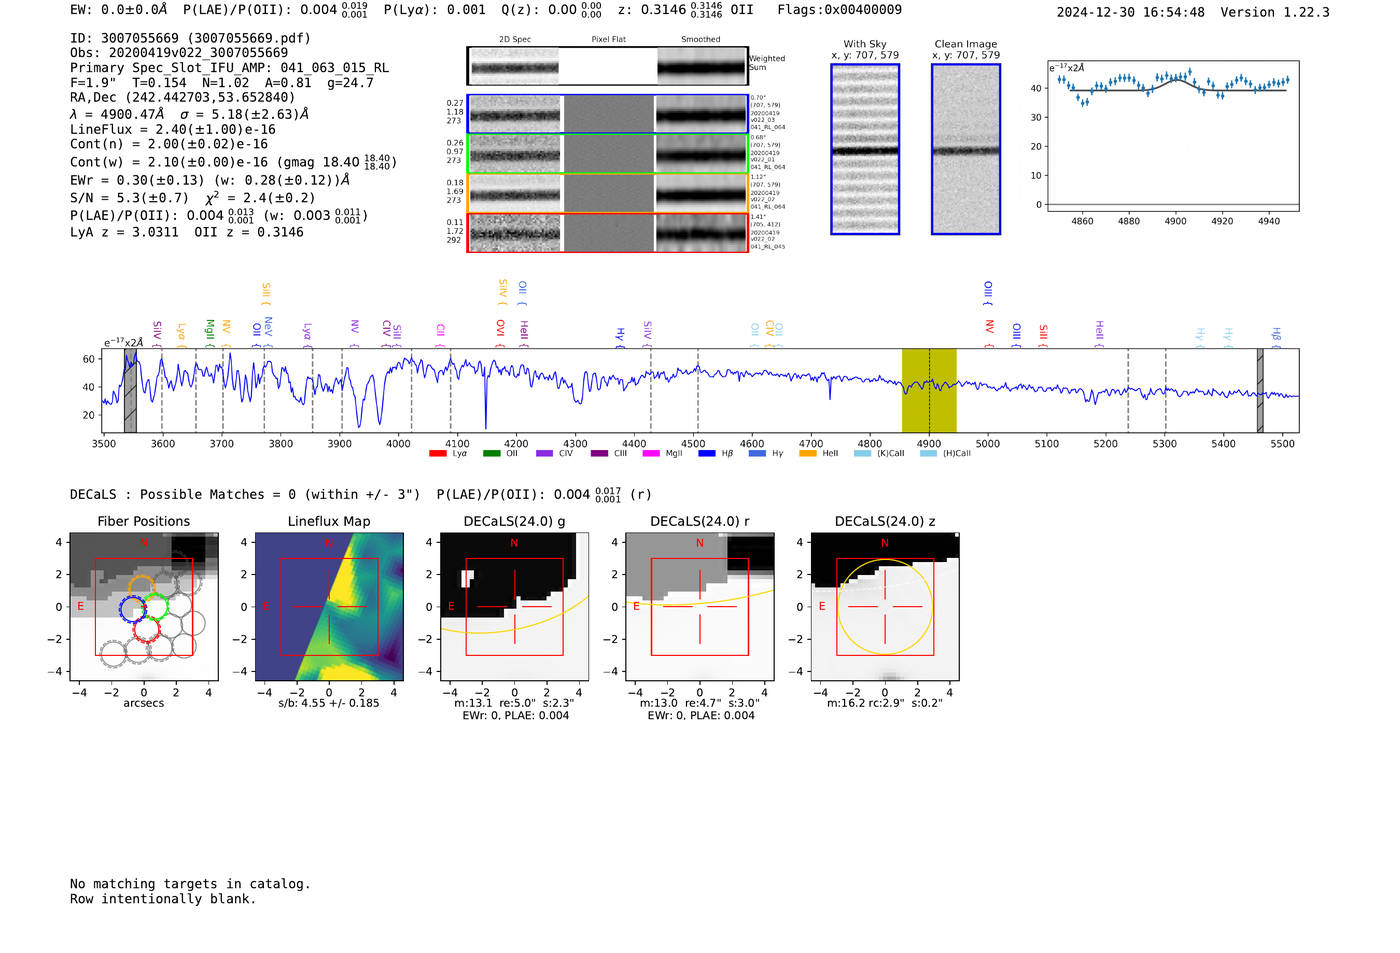Click the green OII legend swatch

(x=491, y=453)
